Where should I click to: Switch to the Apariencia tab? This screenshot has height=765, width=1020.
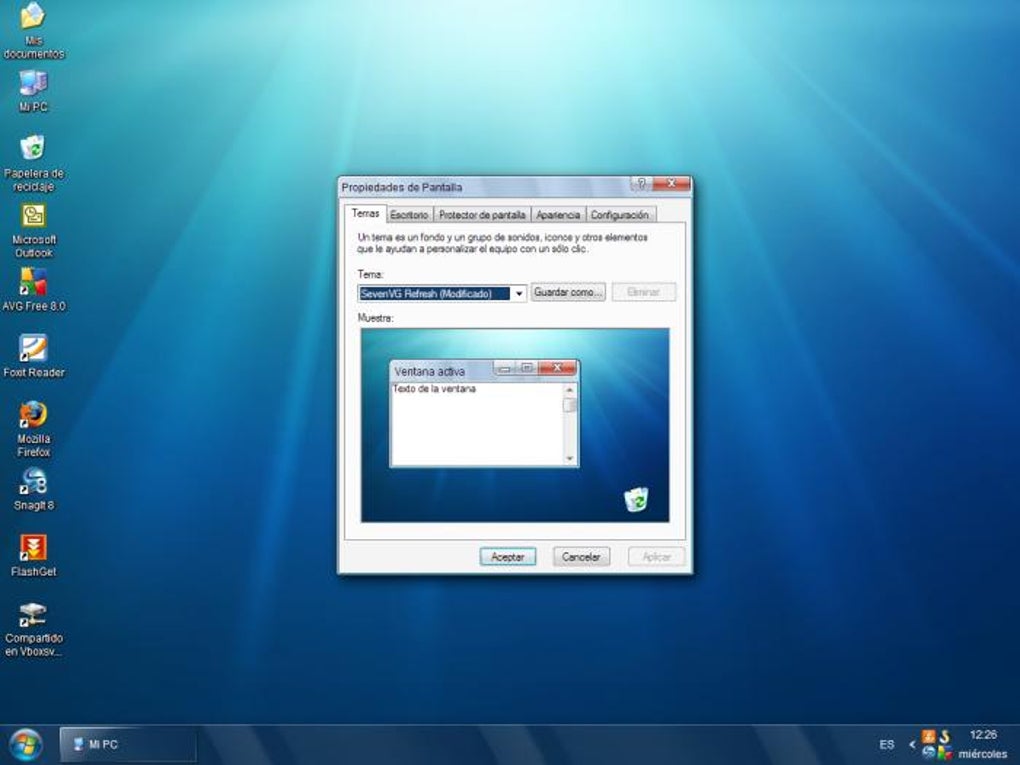558,215
